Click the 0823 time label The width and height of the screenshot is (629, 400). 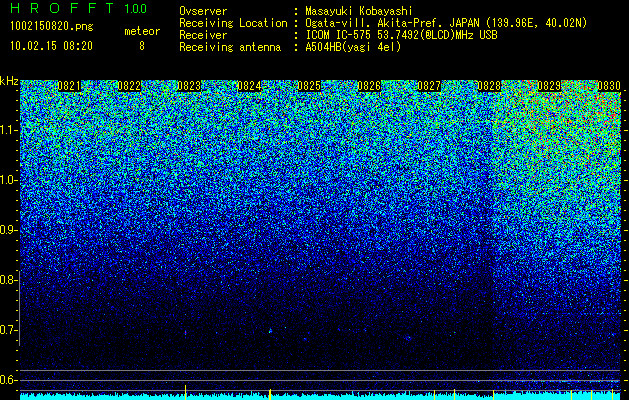189,86
